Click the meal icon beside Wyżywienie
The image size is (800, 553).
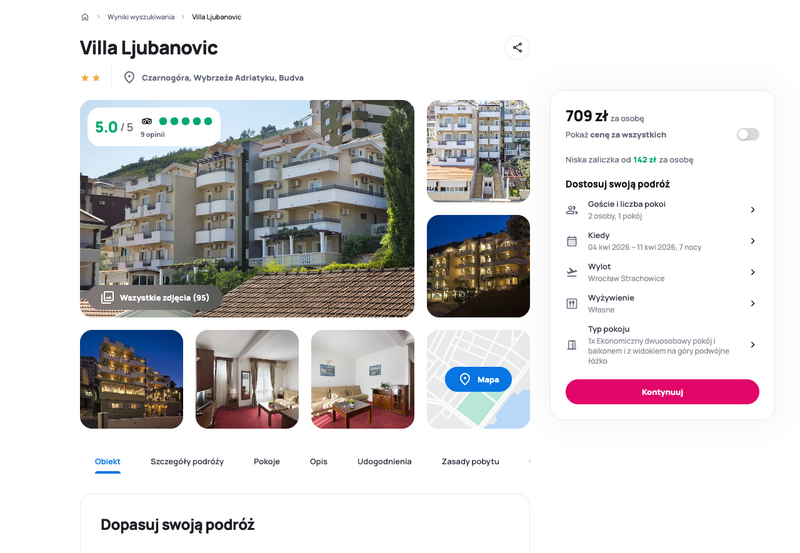point(572,304)
